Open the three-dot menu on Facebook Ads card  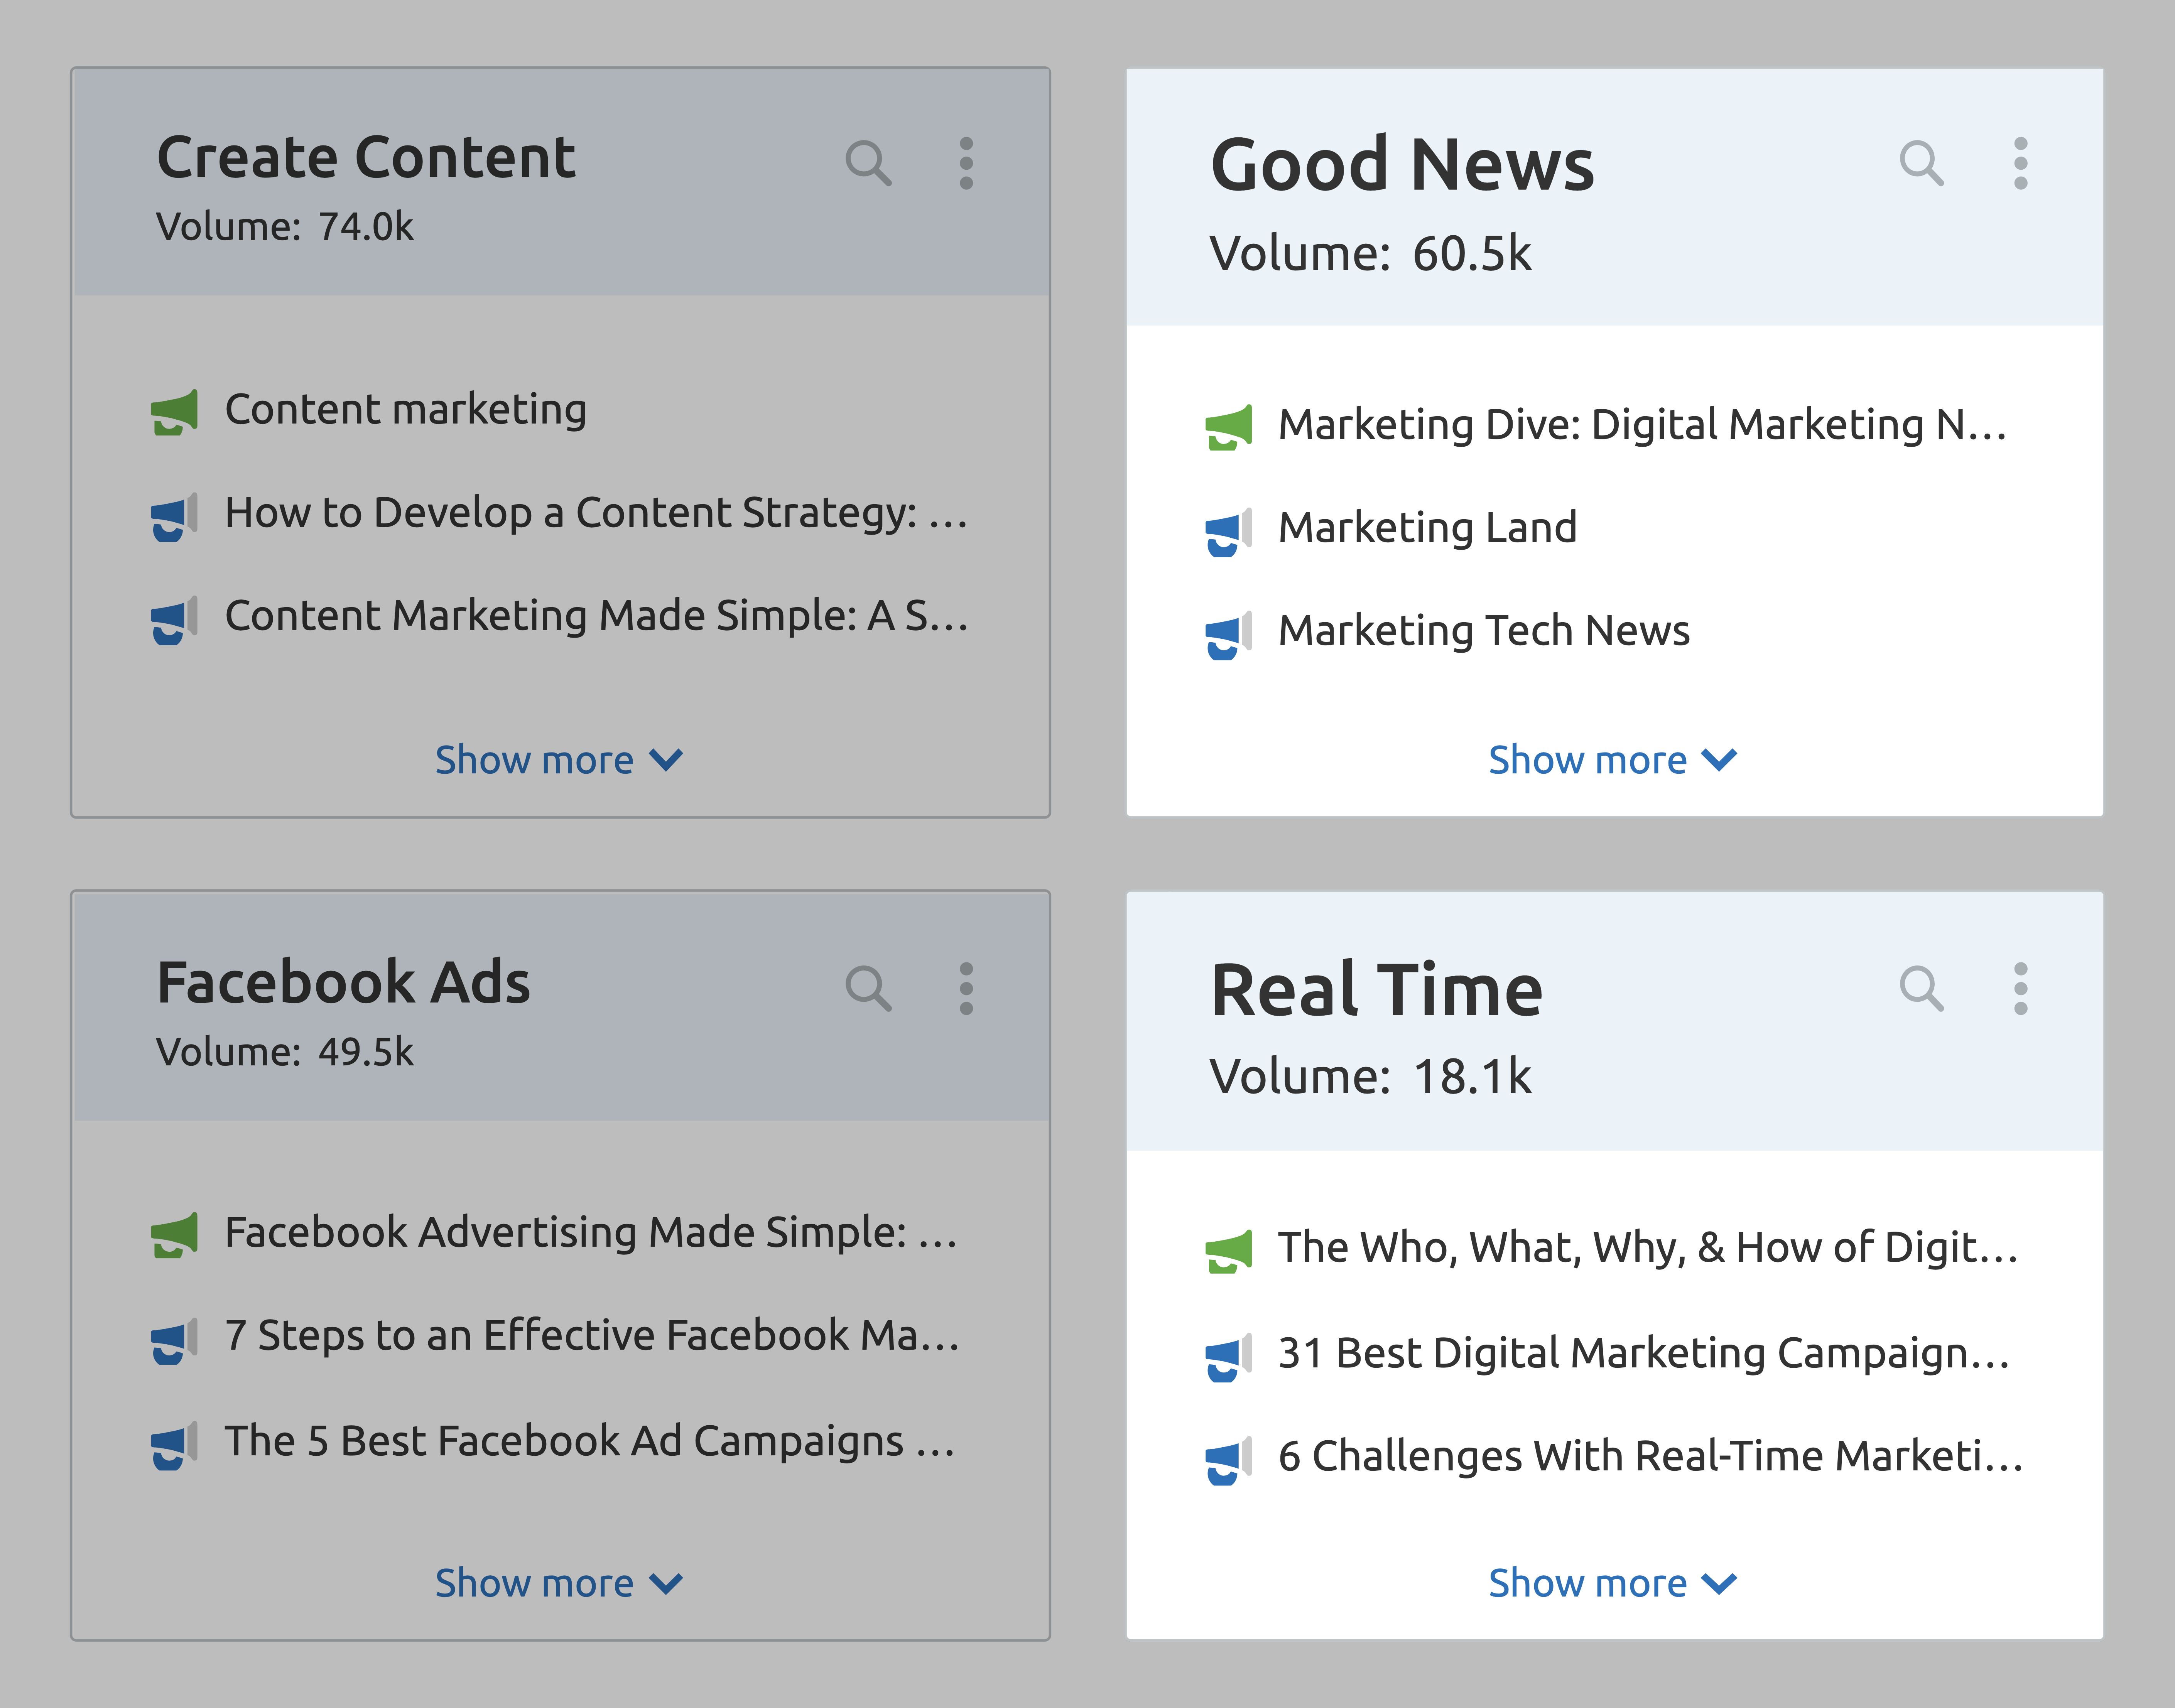(x=966, y=988)
